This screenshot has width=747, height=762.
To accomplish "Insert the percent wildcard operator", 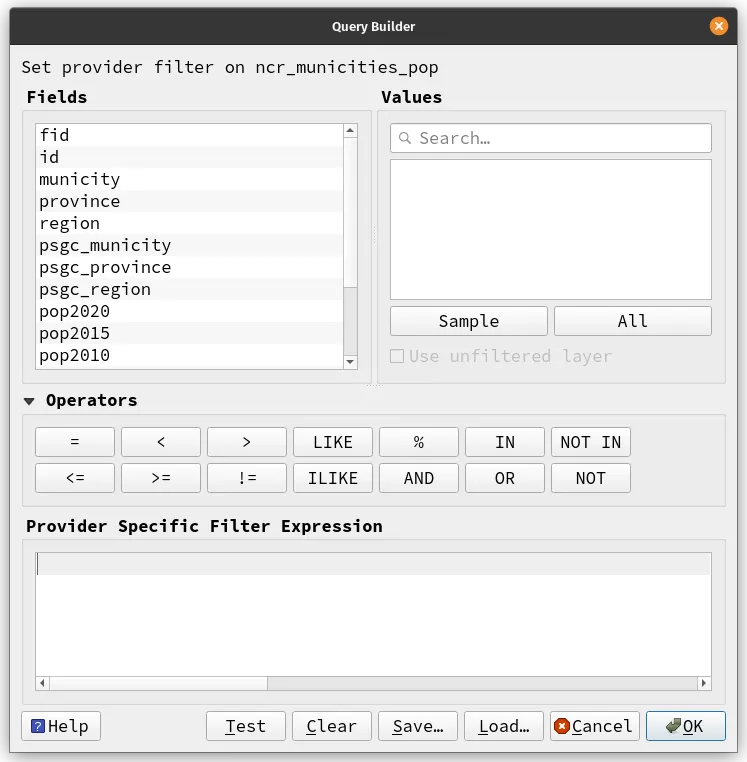I will [419, 442].
